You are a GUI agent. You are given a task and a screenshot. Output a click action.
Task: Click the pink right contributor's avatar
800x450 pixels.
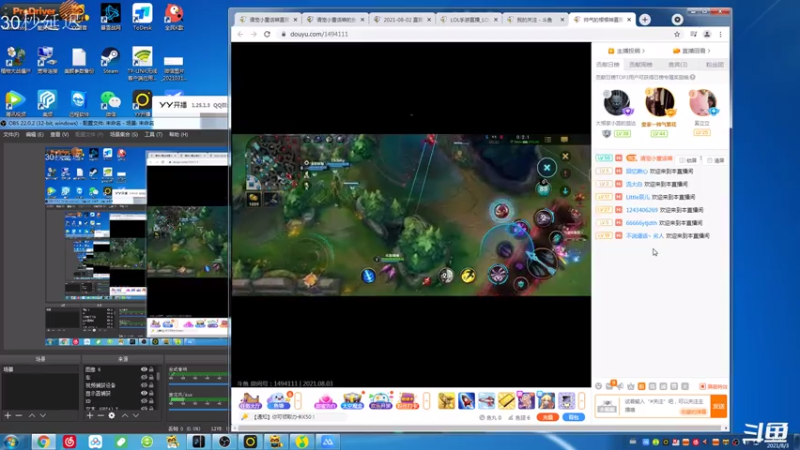pos(702,102)
